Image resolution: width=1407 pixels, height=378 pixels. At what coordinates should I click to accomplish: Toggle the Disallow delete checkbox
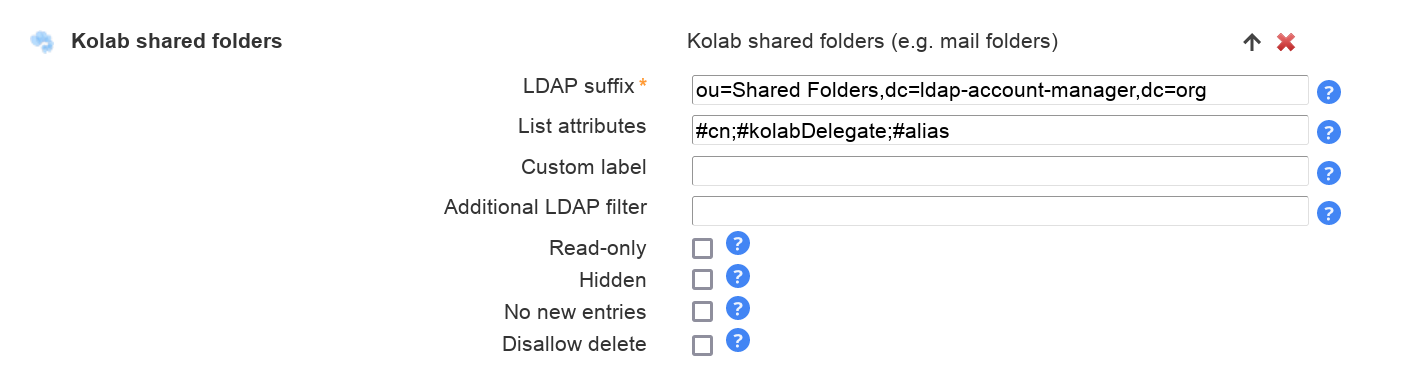point(703,345)
